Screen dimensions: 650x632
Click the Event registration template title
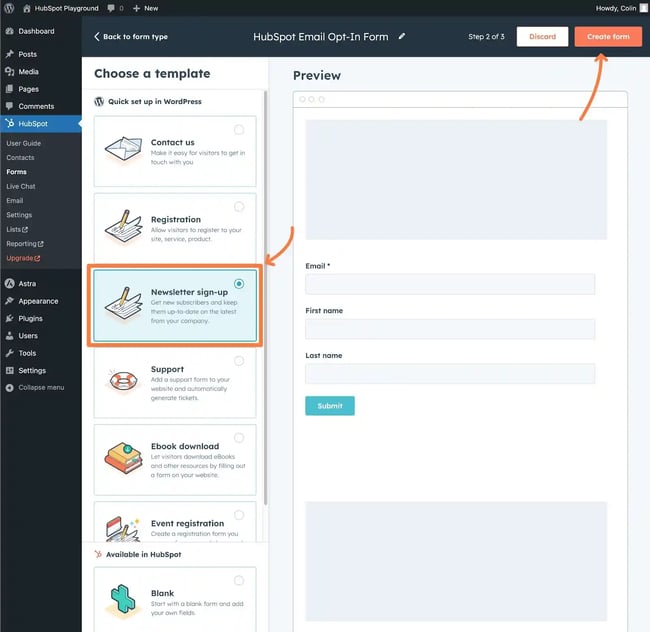(187, 523)
